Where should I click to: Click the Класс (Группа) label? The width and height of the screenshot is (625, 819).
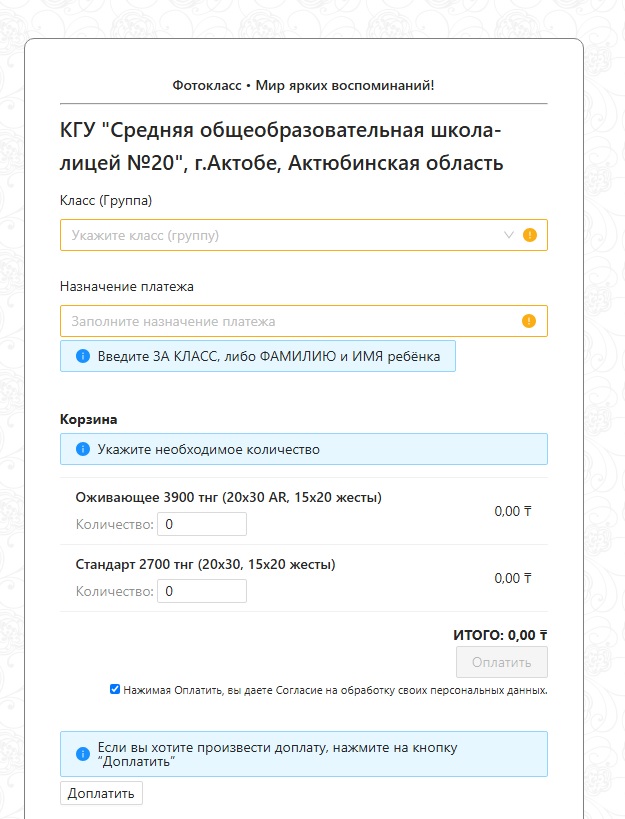(x=106, y=201)
